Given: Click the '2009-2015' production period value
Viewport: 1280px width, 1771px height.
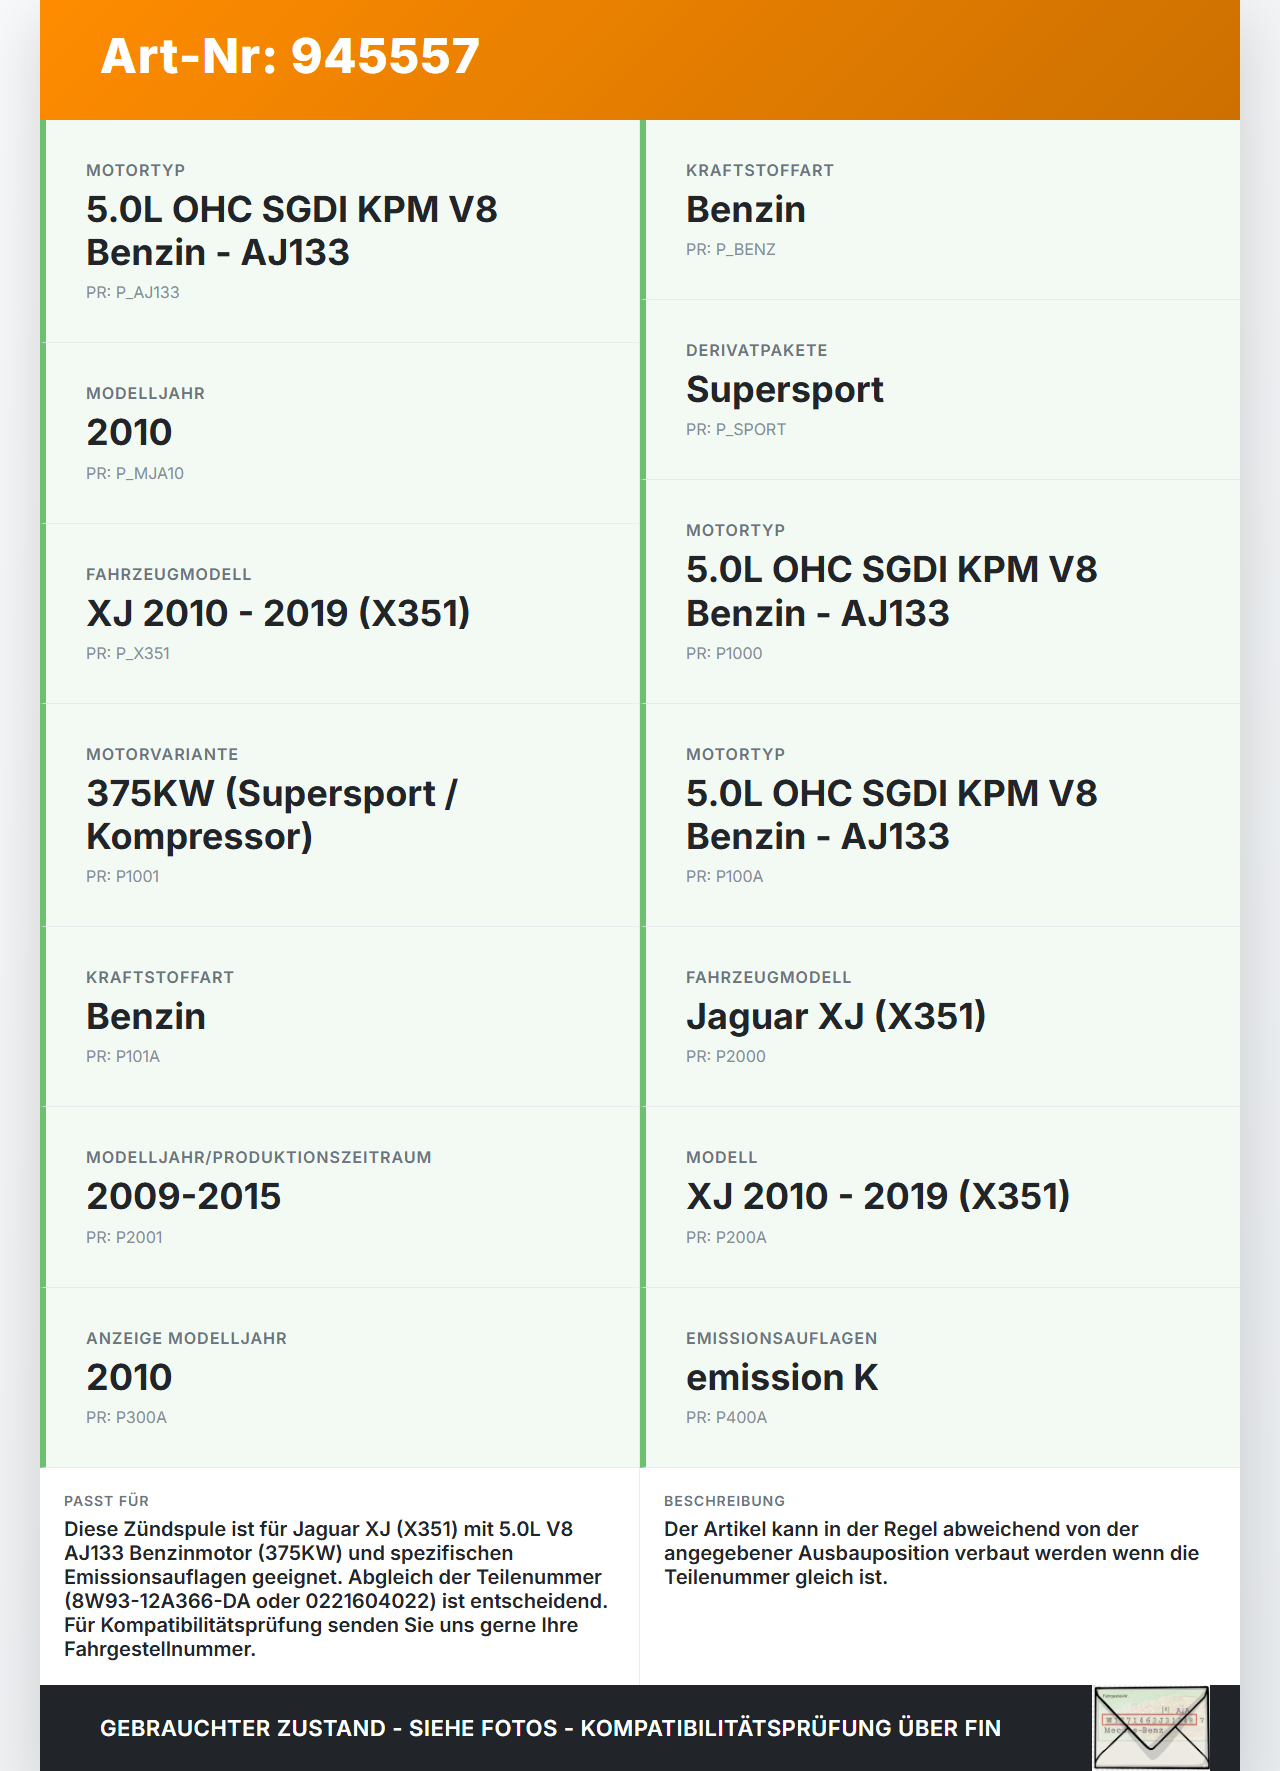Looking at the screenshot, I should coord(184,1197).
